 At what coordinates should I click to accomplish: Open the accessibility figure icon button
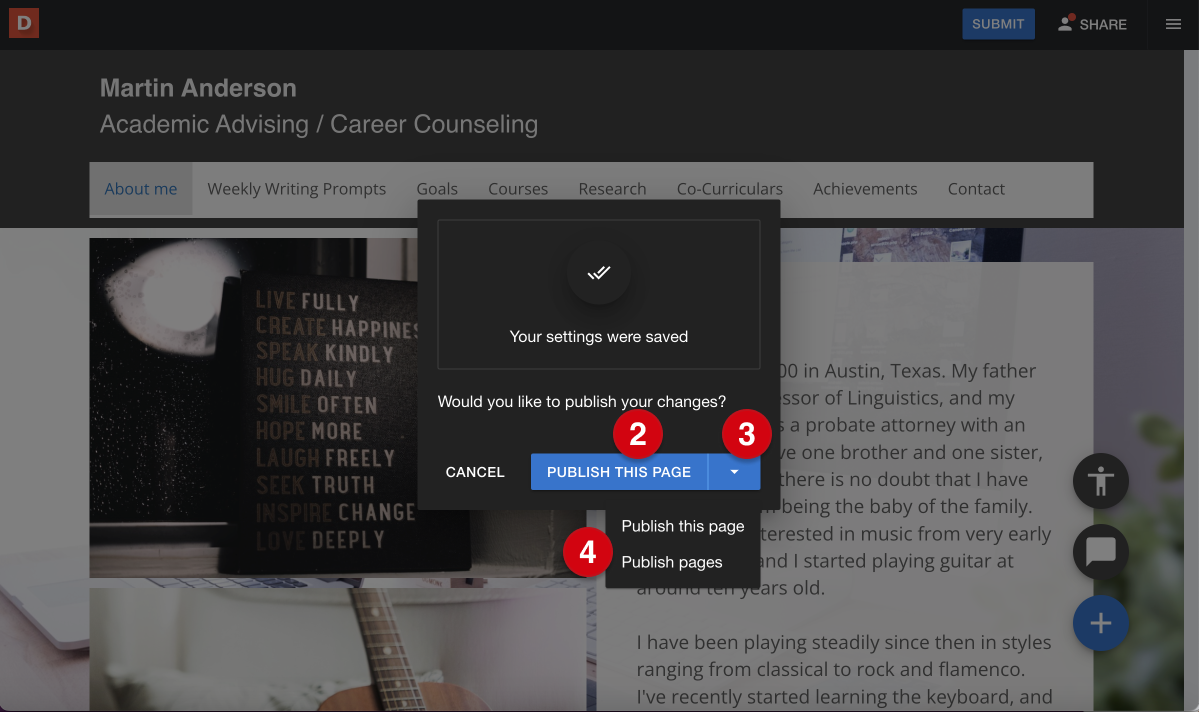point(1100,481)
